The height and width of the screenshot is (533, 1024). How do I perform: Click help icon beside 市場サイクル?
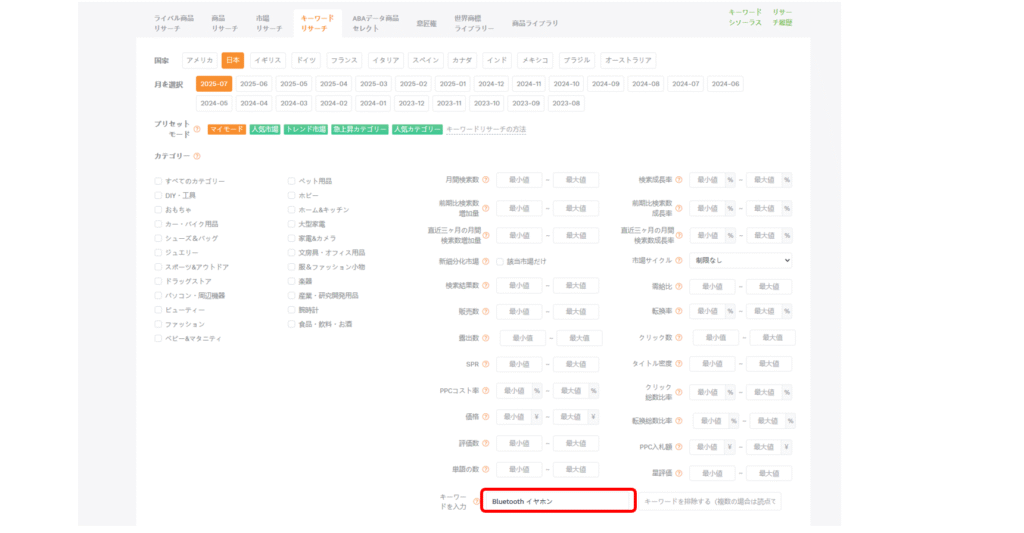click(679, 260)
